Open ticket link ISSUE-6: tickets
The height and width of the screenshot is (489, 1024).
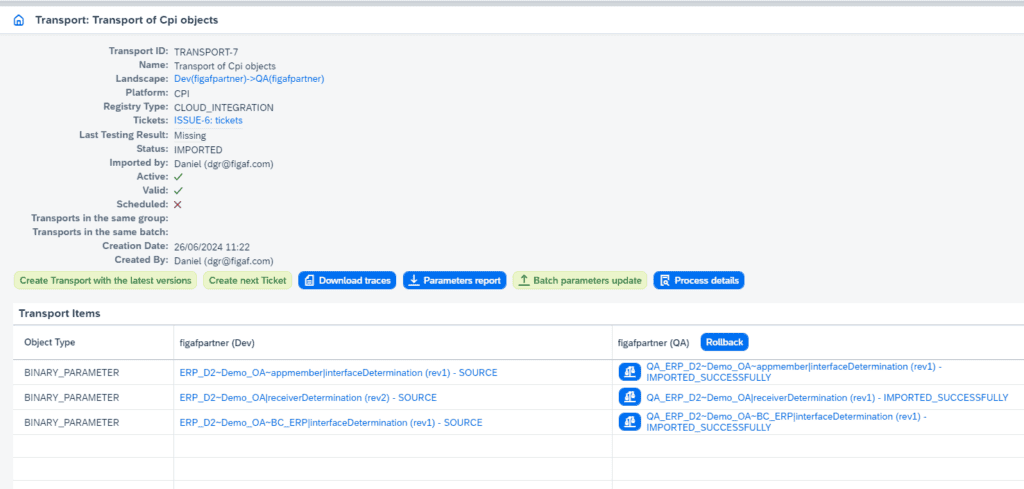[x=208, y=121]
